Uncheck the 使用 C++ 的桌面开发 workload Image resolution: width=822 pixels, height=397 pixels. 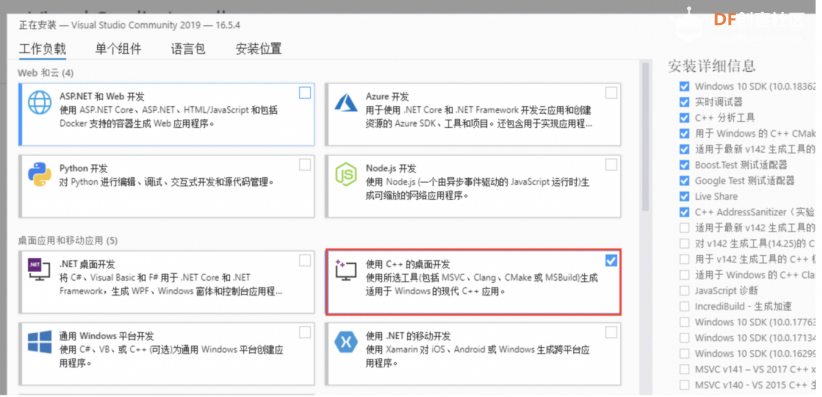coord(611,260)
